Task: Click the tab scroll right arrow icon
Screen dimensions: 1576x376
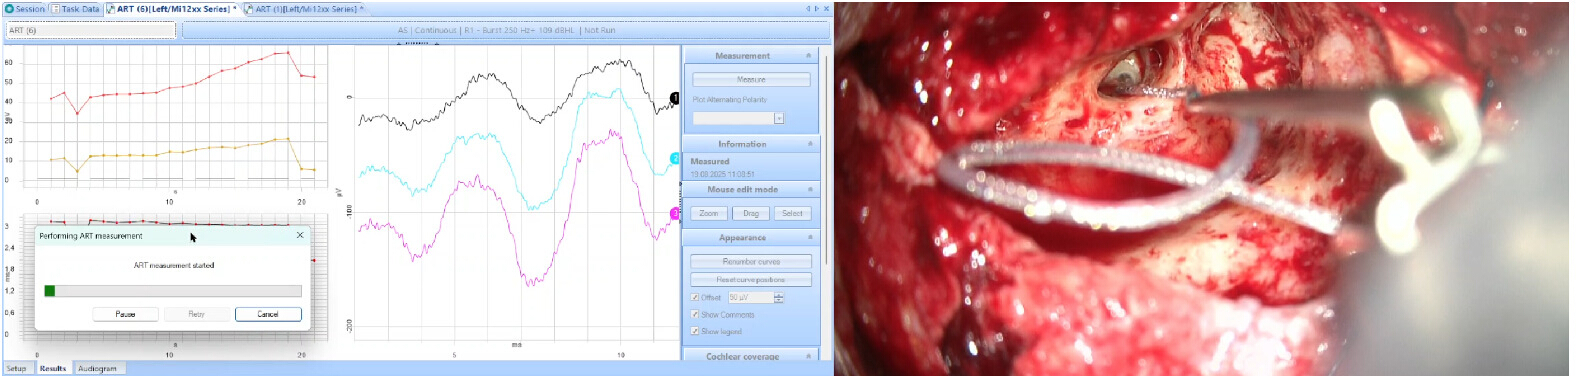Action: click(817, 9)
